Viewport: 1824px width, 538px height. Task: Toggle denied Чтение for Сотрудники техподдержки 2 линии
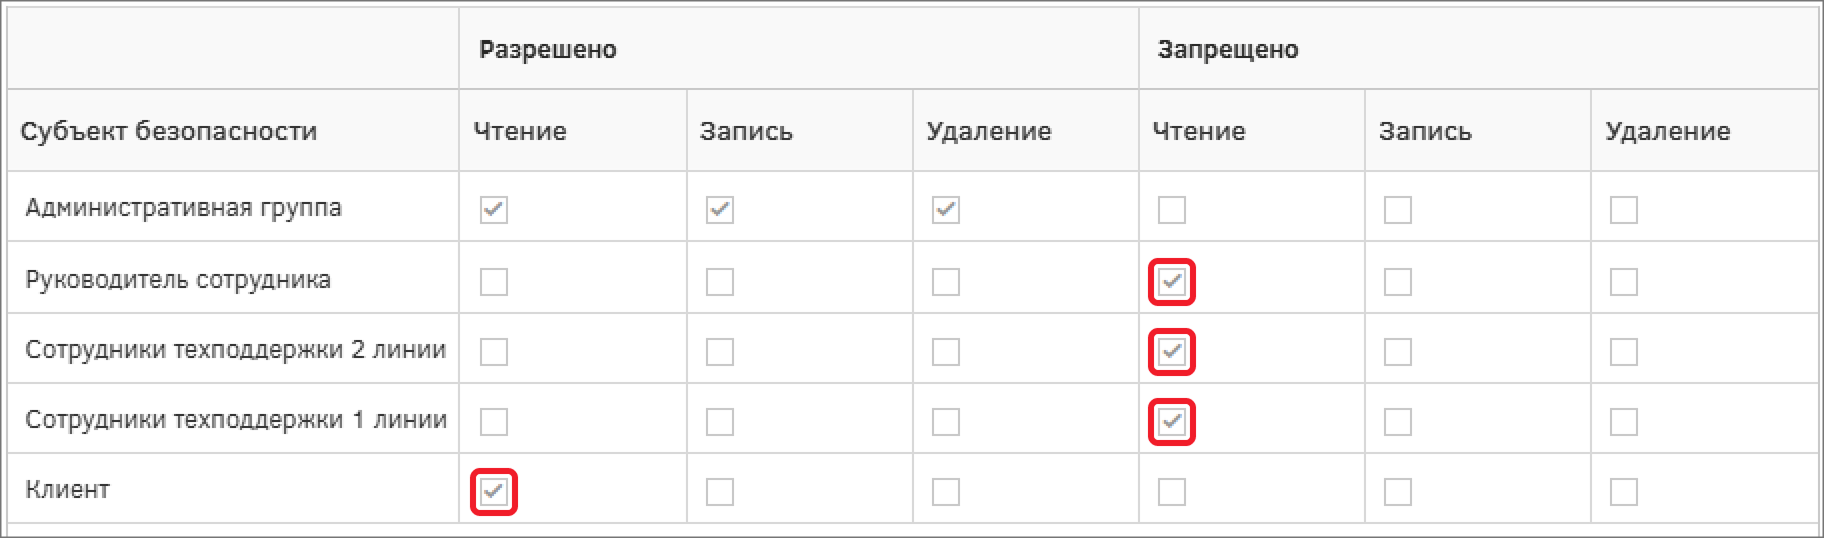click(x=1172, y=352)
